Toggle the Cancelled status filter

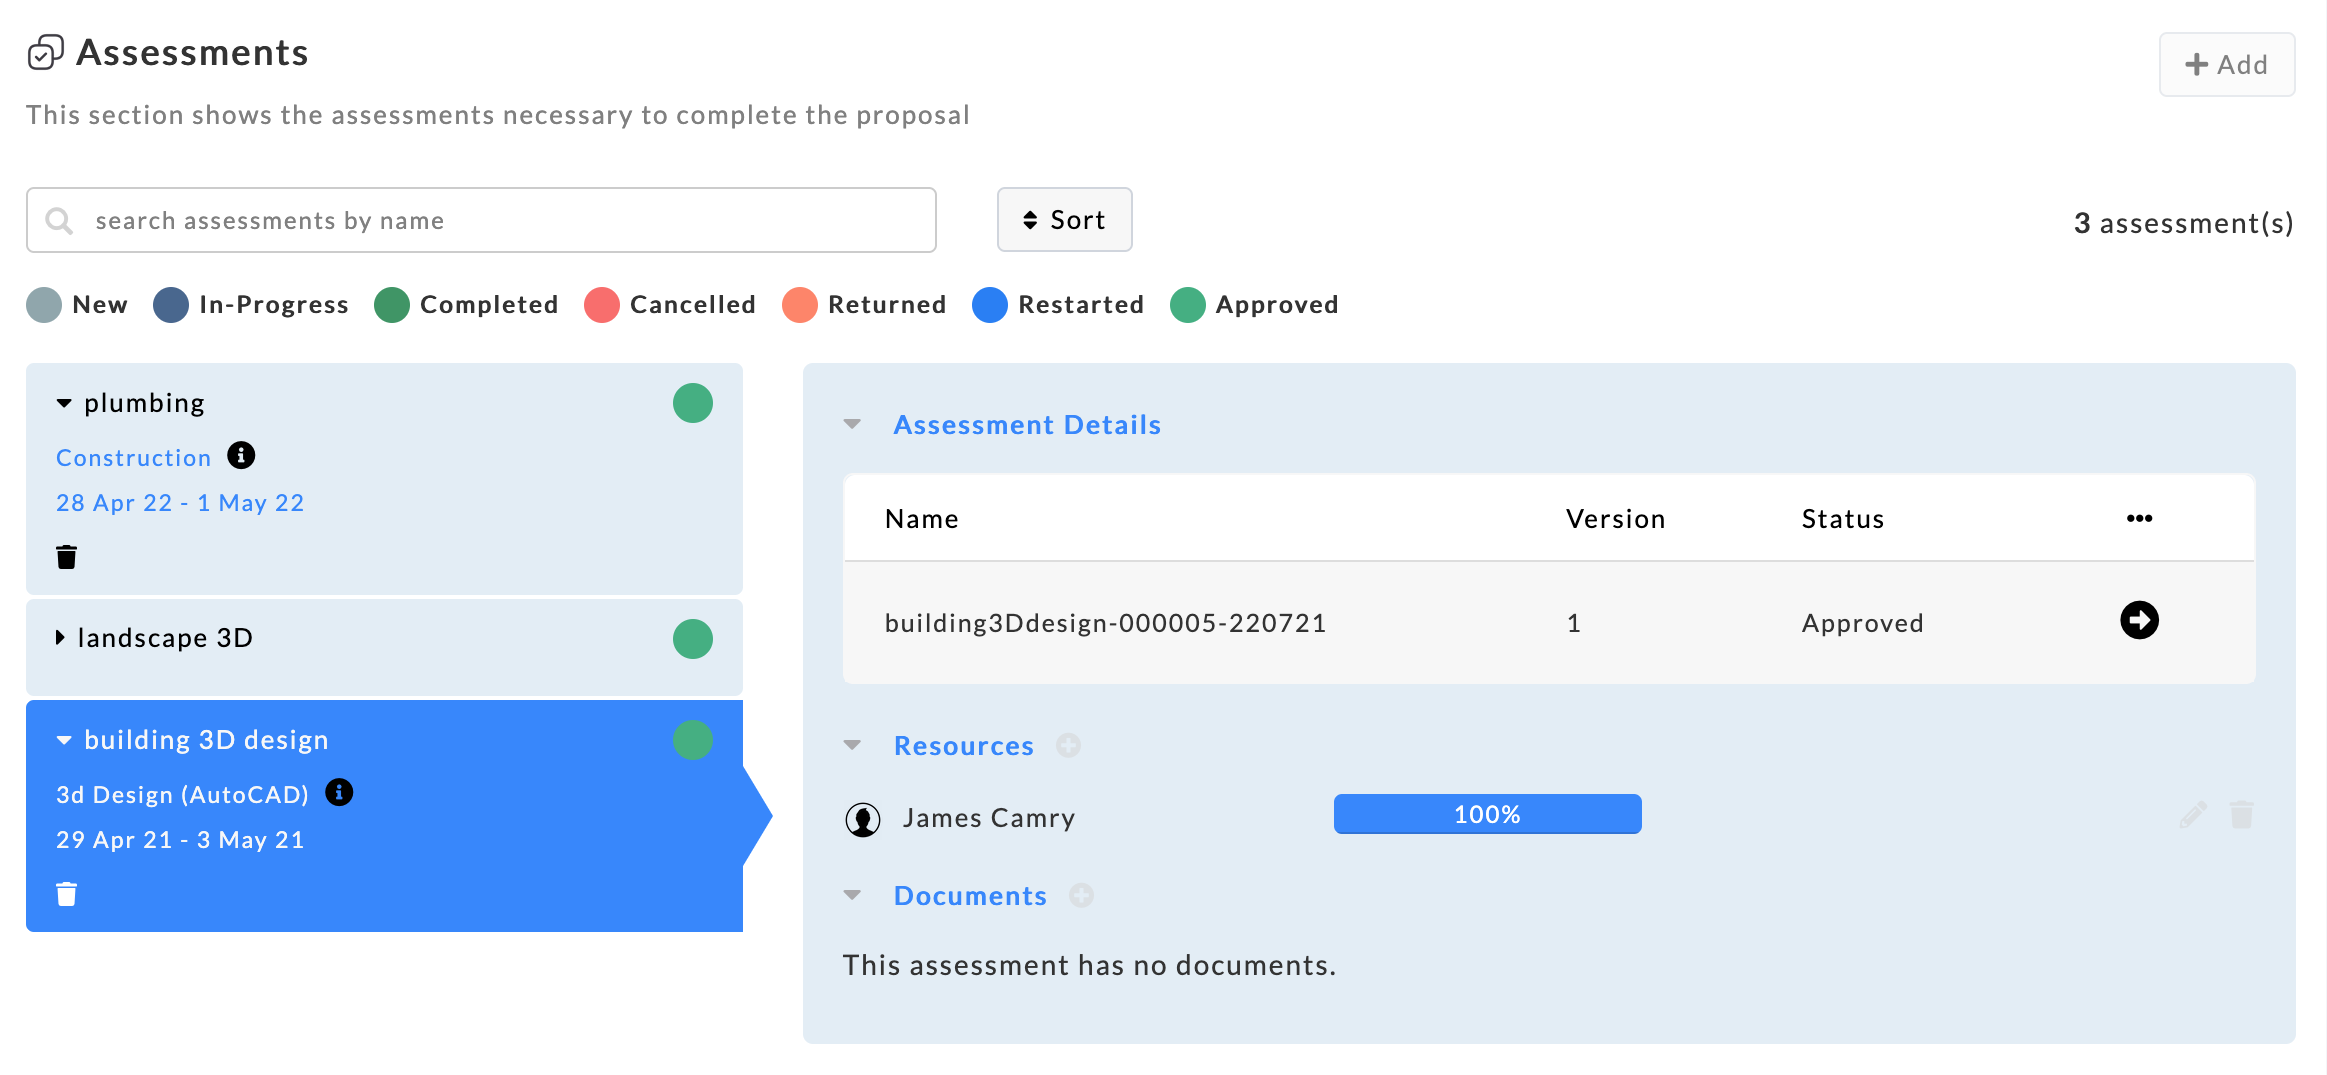point(670,305)
